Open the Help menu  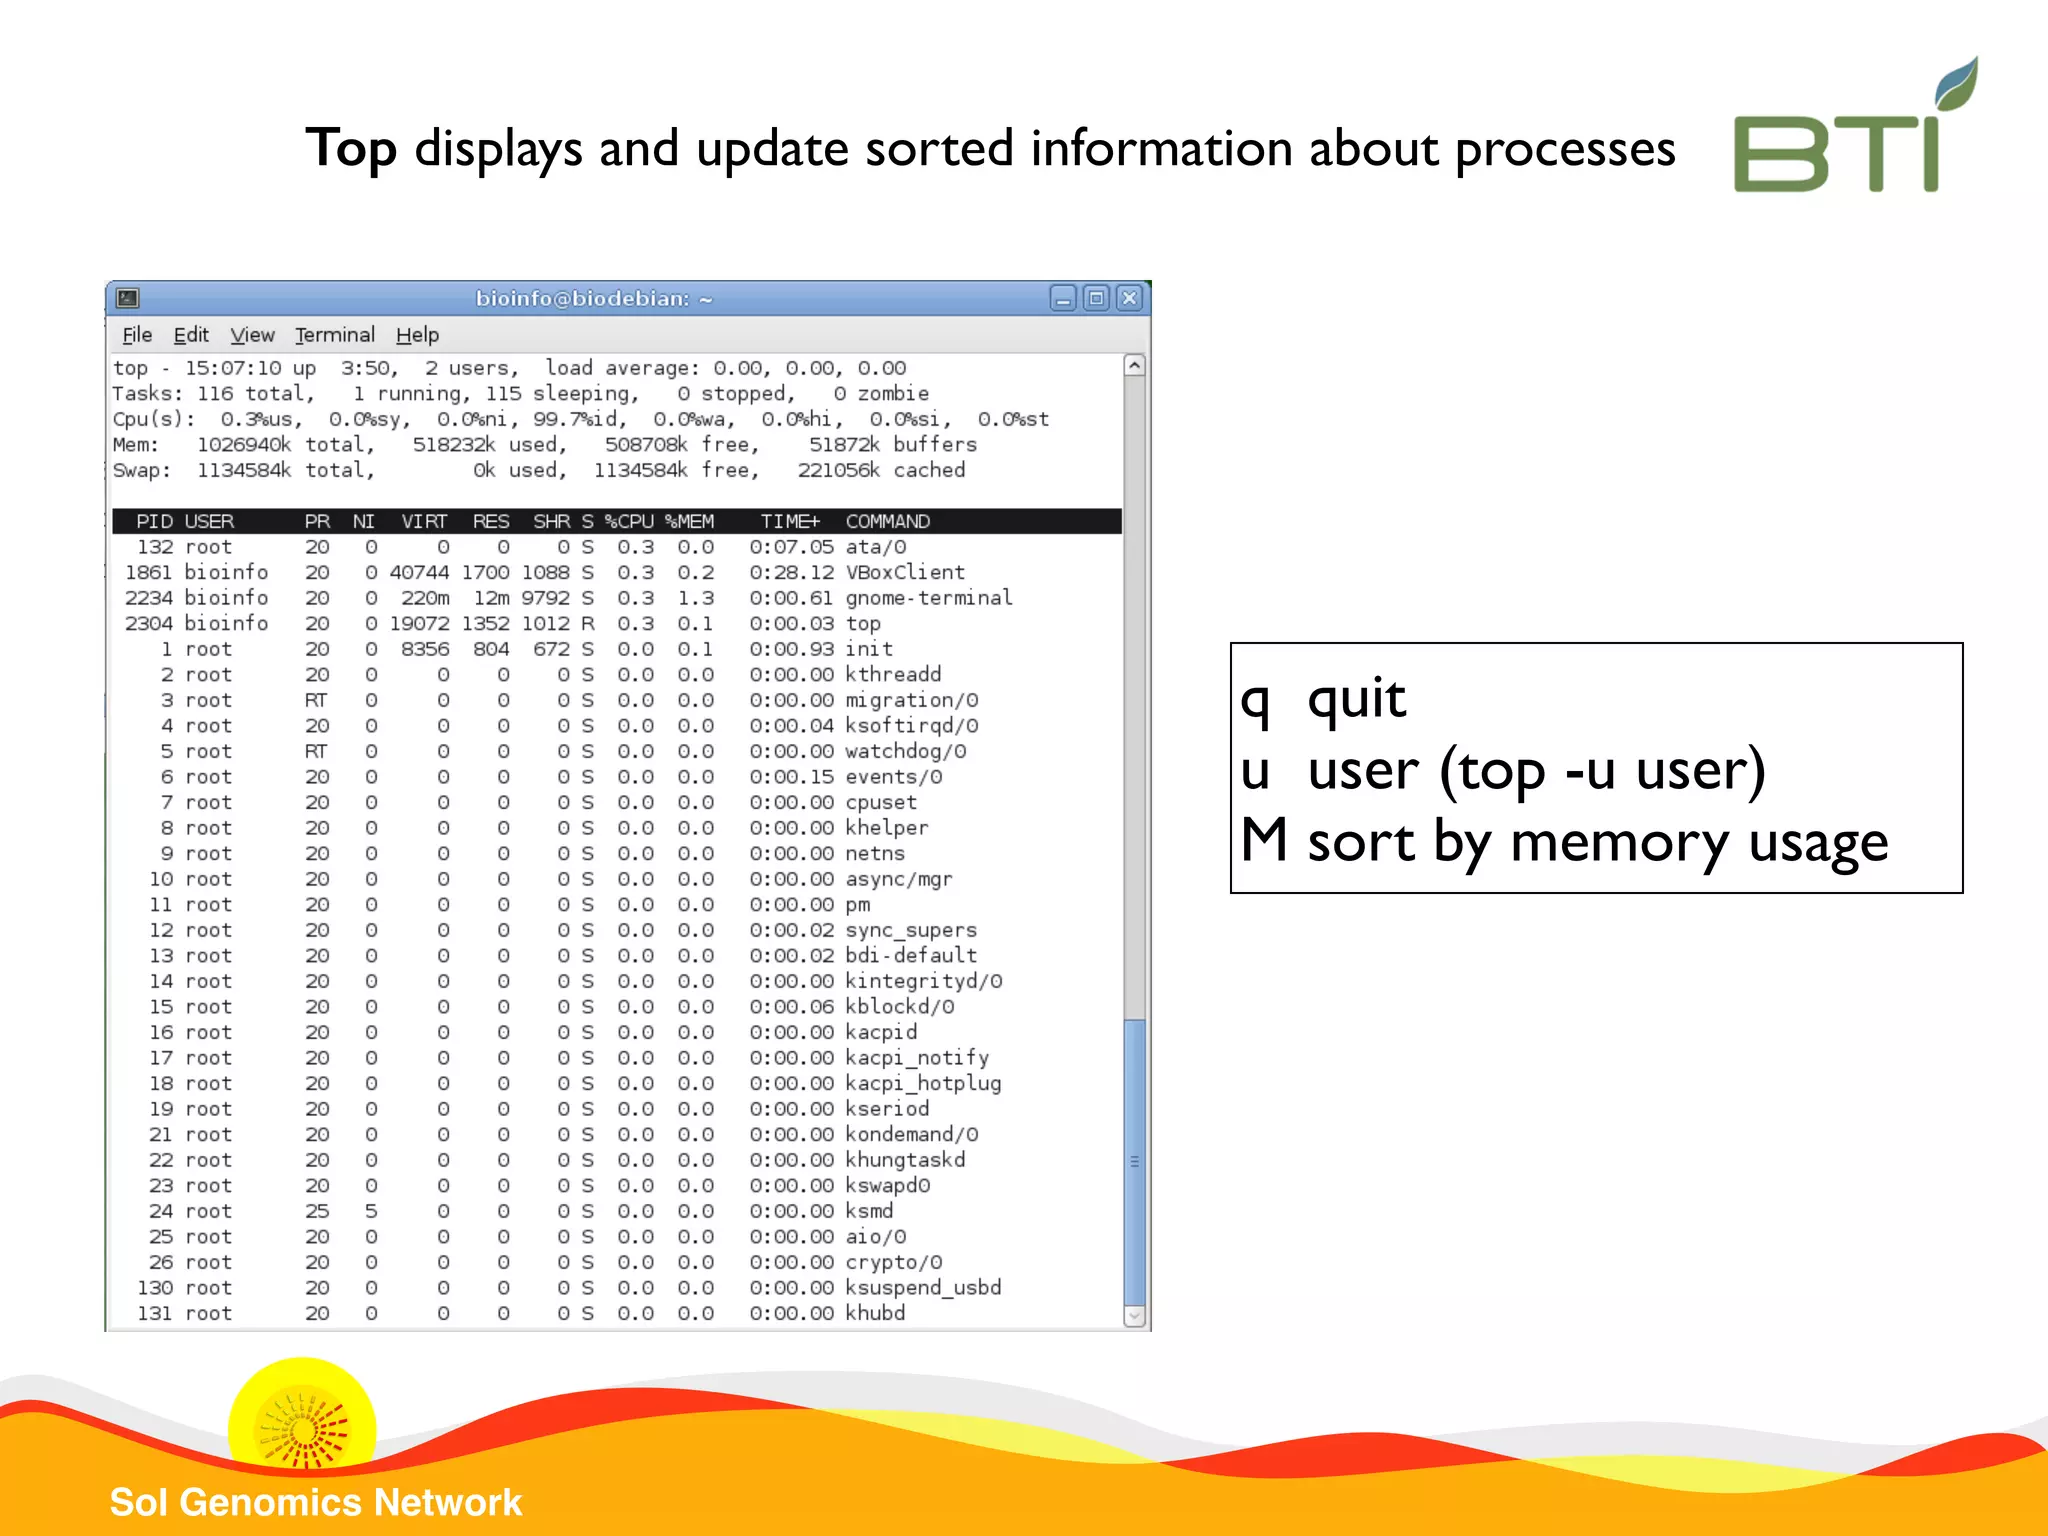click(417, 335)
